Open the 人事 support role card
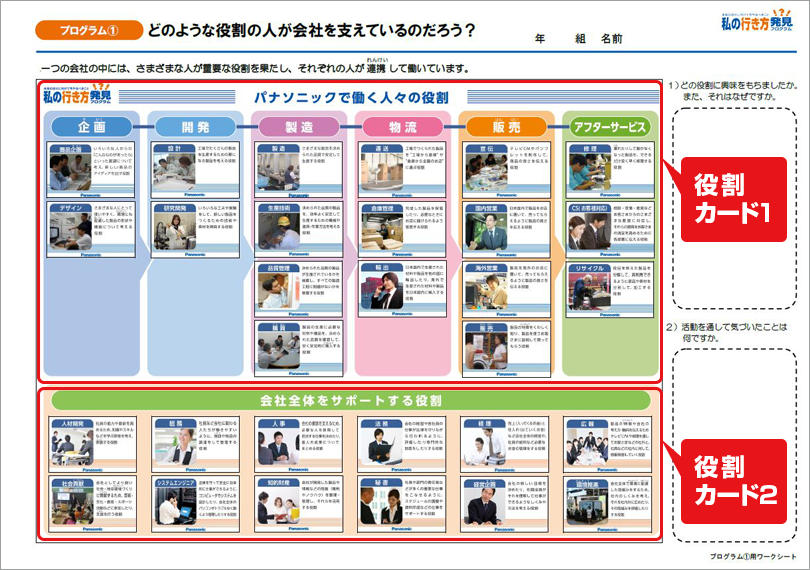This screenshot has height=570, width=810. 298,445
